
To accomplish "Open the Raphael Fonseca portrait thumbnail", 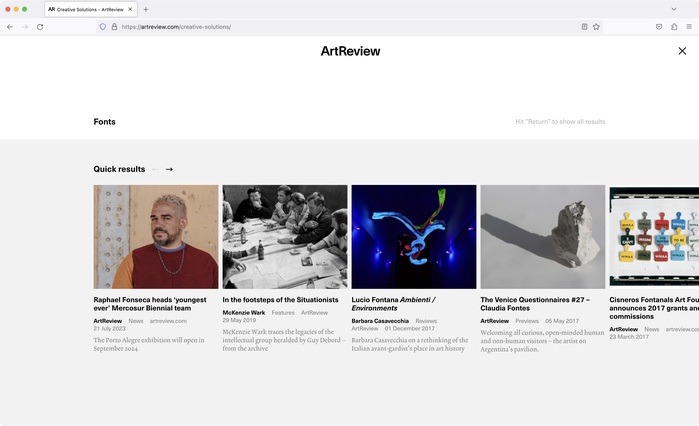I will click(x=156, y=237).
